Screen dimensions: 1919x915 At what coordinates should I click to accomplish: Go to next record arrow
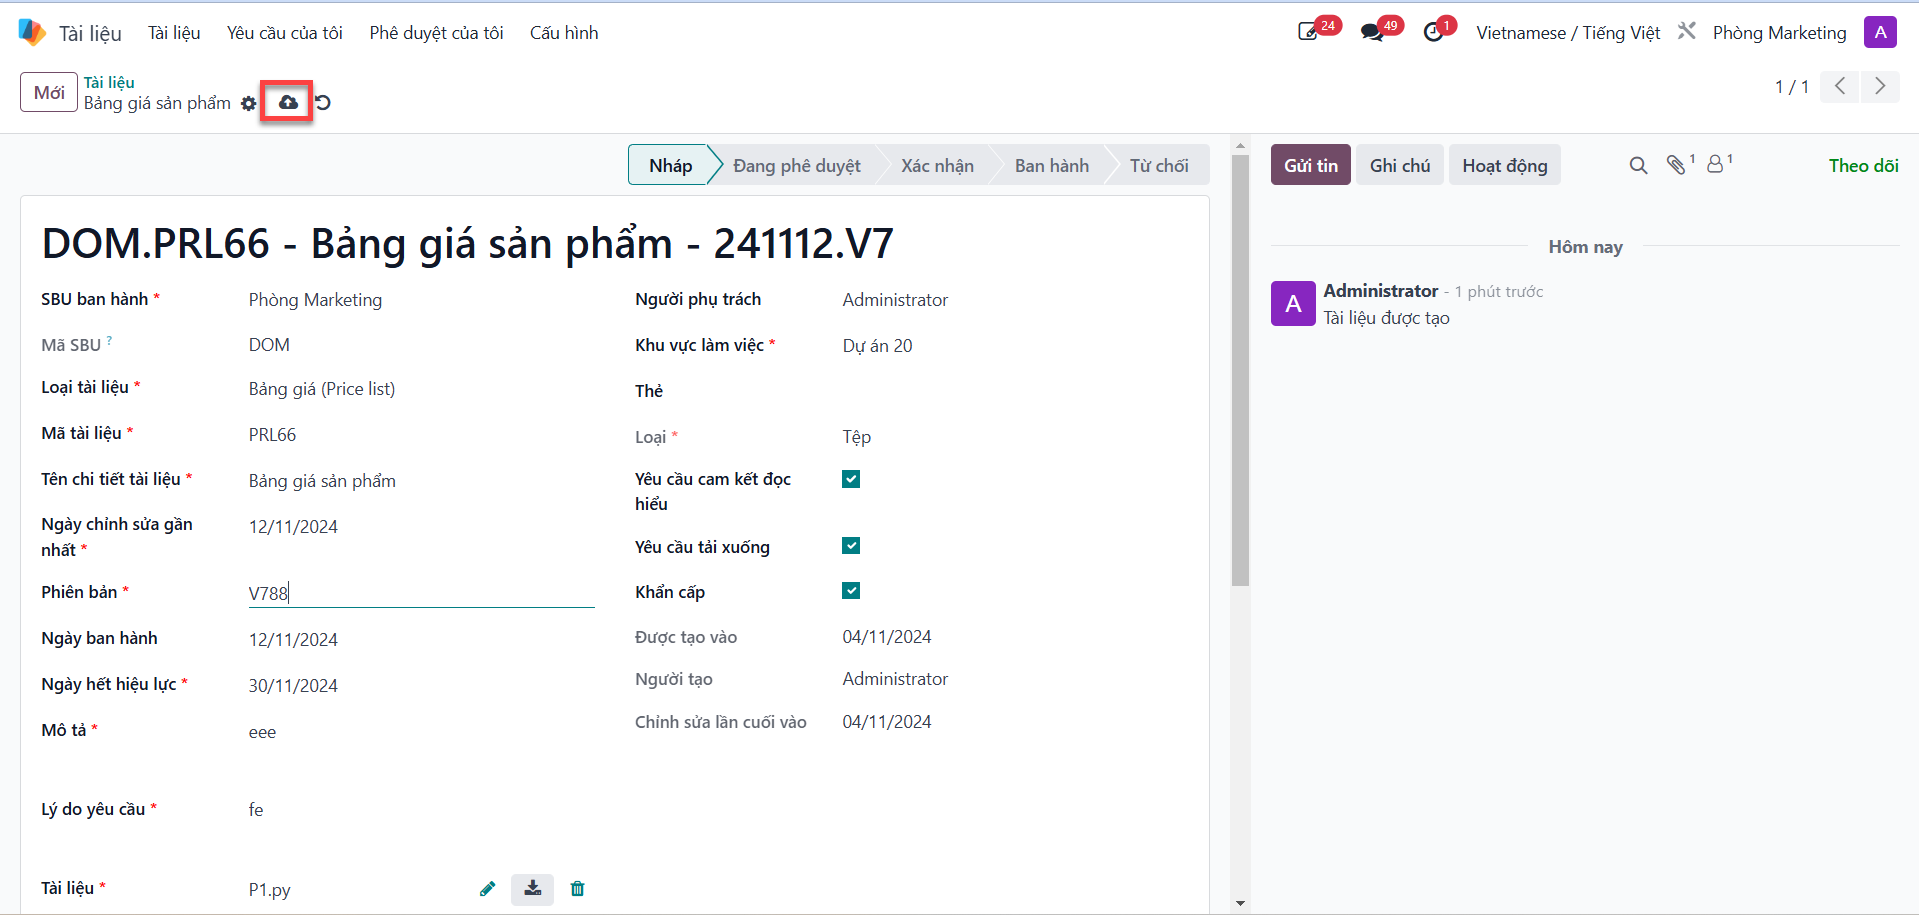click(1880, 86)
